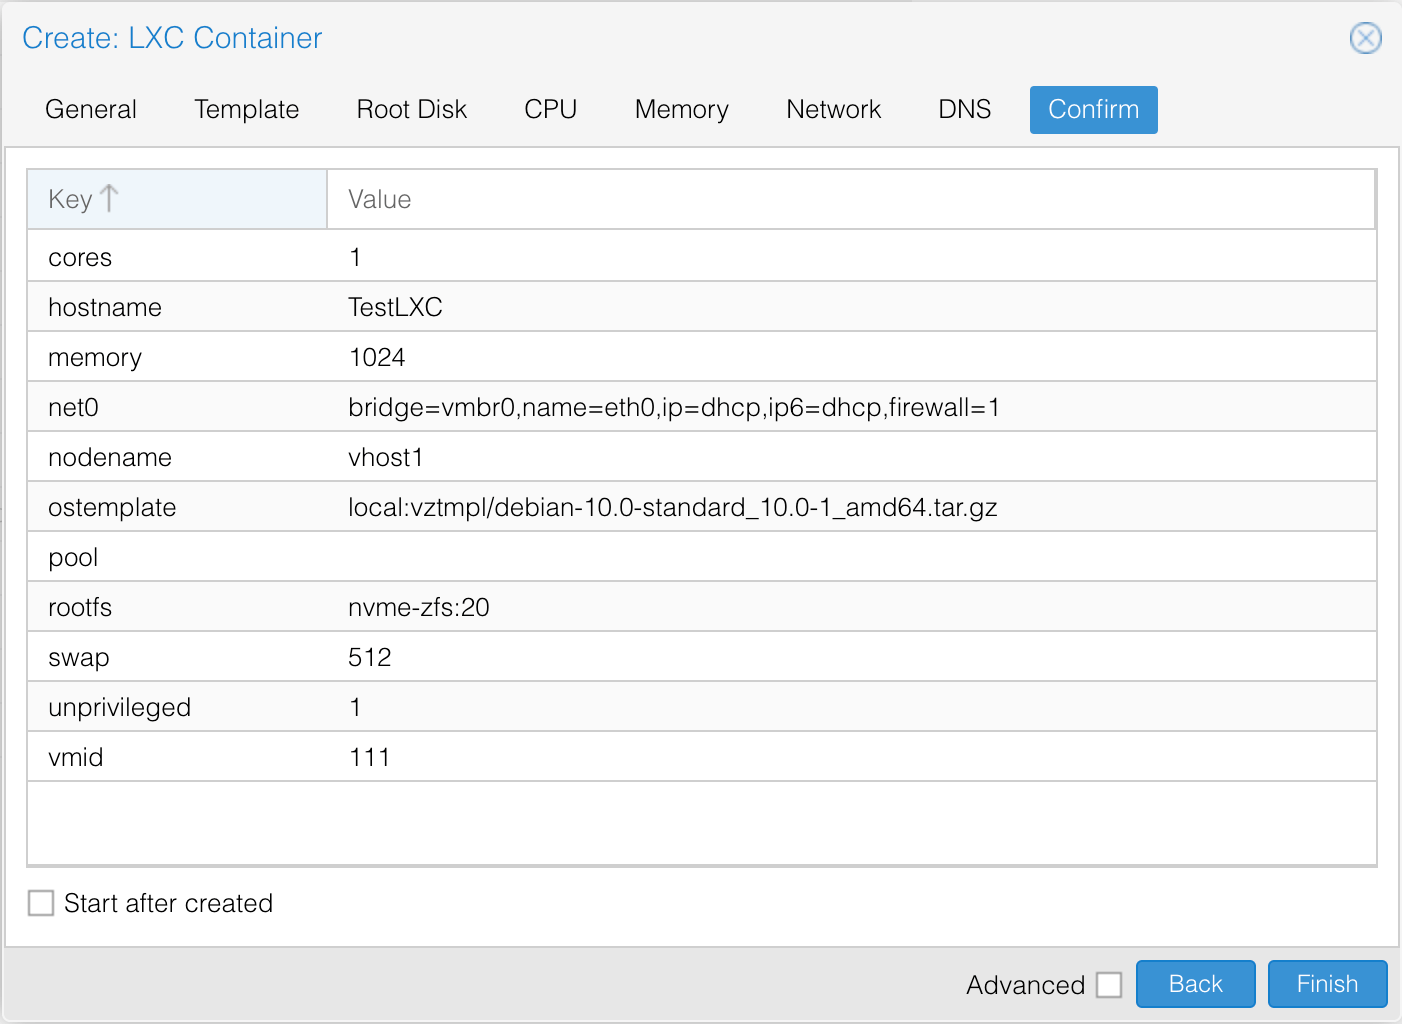
Task: Click the 111 vmid value
Action: 369,757
